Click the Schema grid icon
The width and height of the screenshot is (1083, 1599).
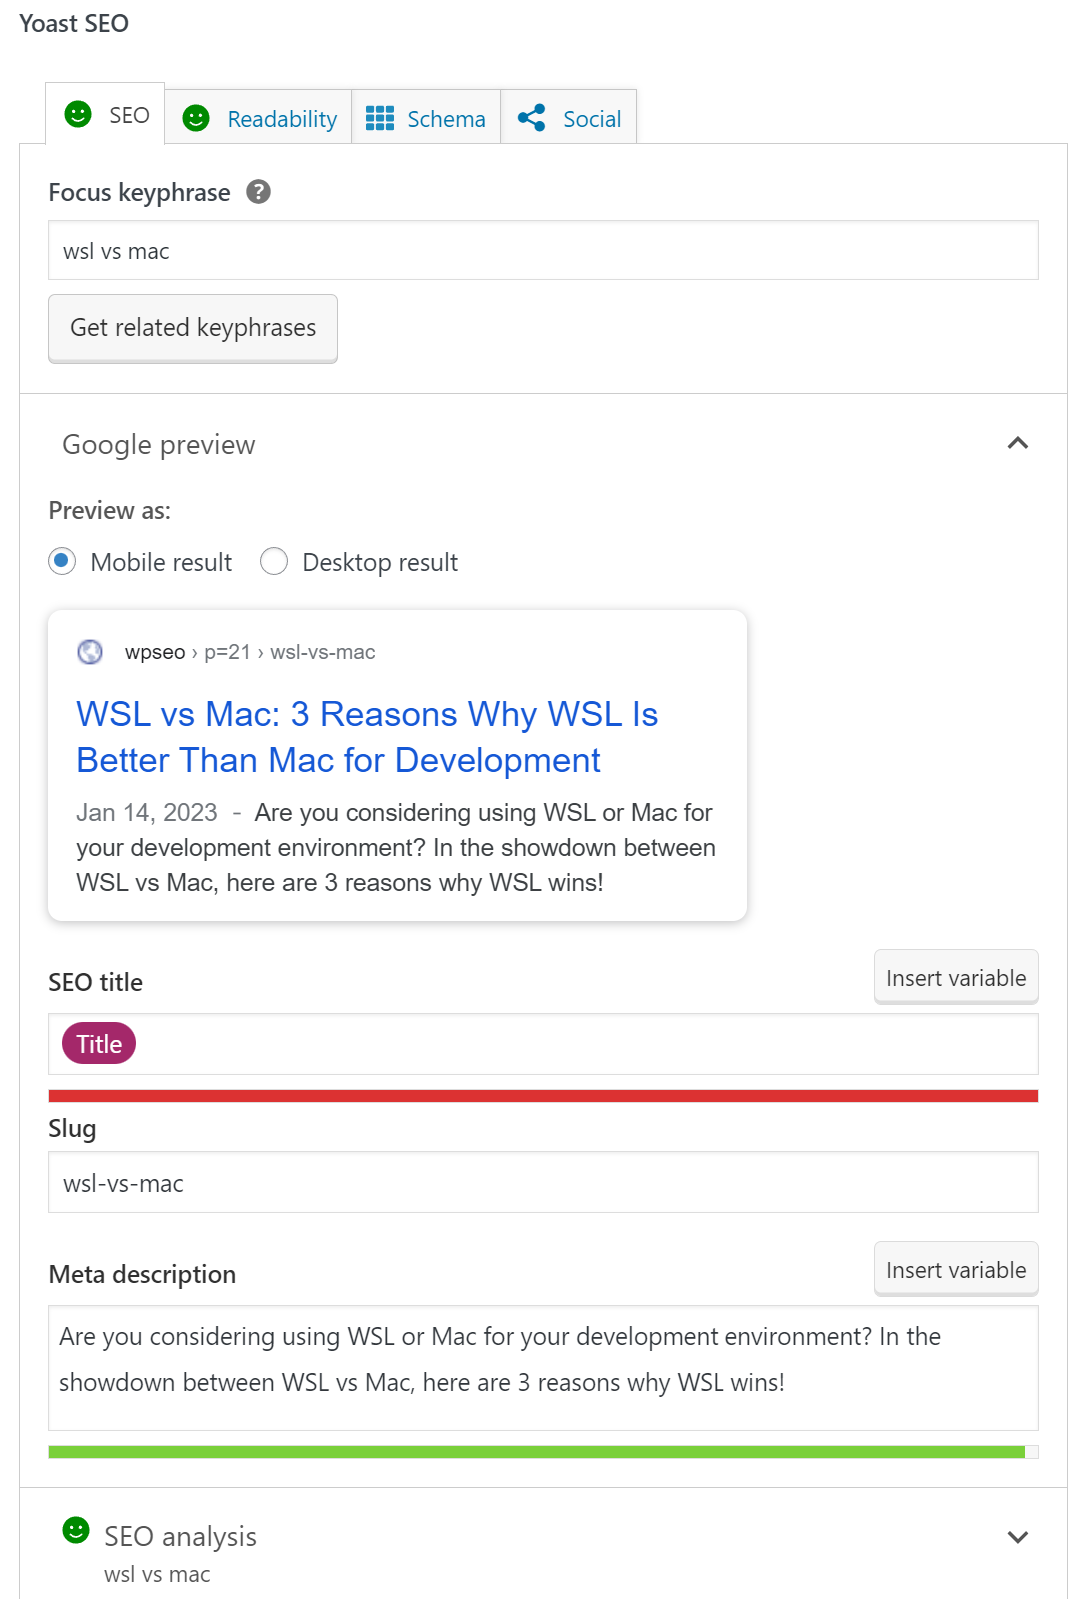(380, 118)
